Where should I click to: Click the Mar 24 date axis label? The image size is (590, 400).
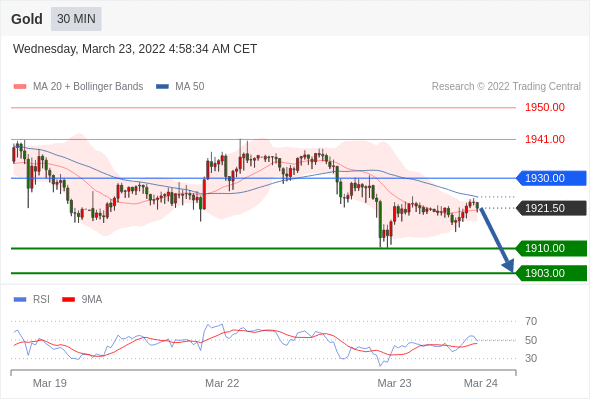pyautogui.click(x=481, y=383)
